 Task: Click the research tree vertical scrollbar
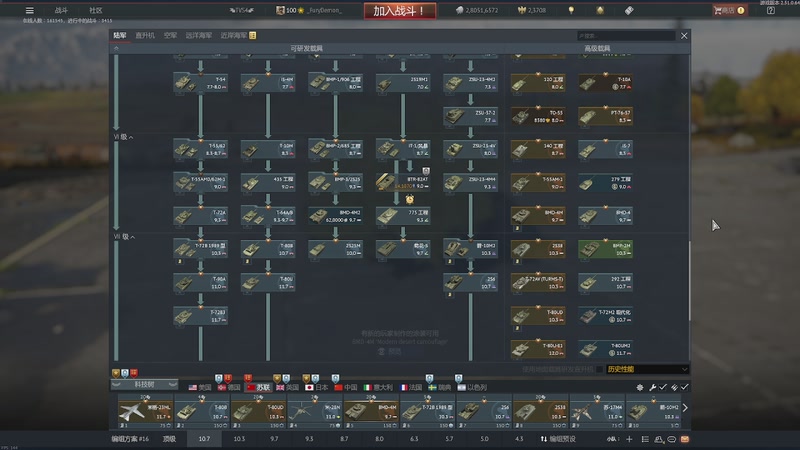[690, 280]
